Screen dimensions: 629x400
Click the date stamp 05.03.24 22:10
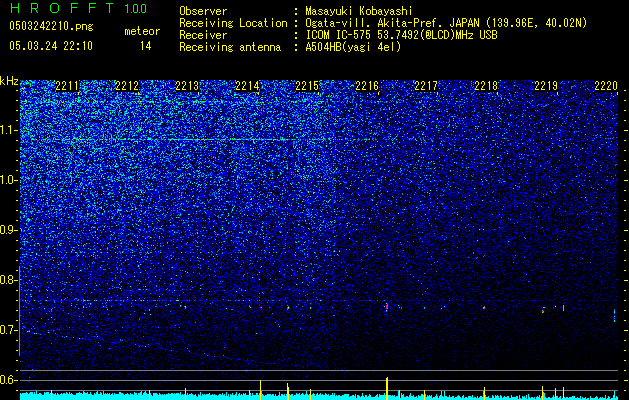pos(51,46)
